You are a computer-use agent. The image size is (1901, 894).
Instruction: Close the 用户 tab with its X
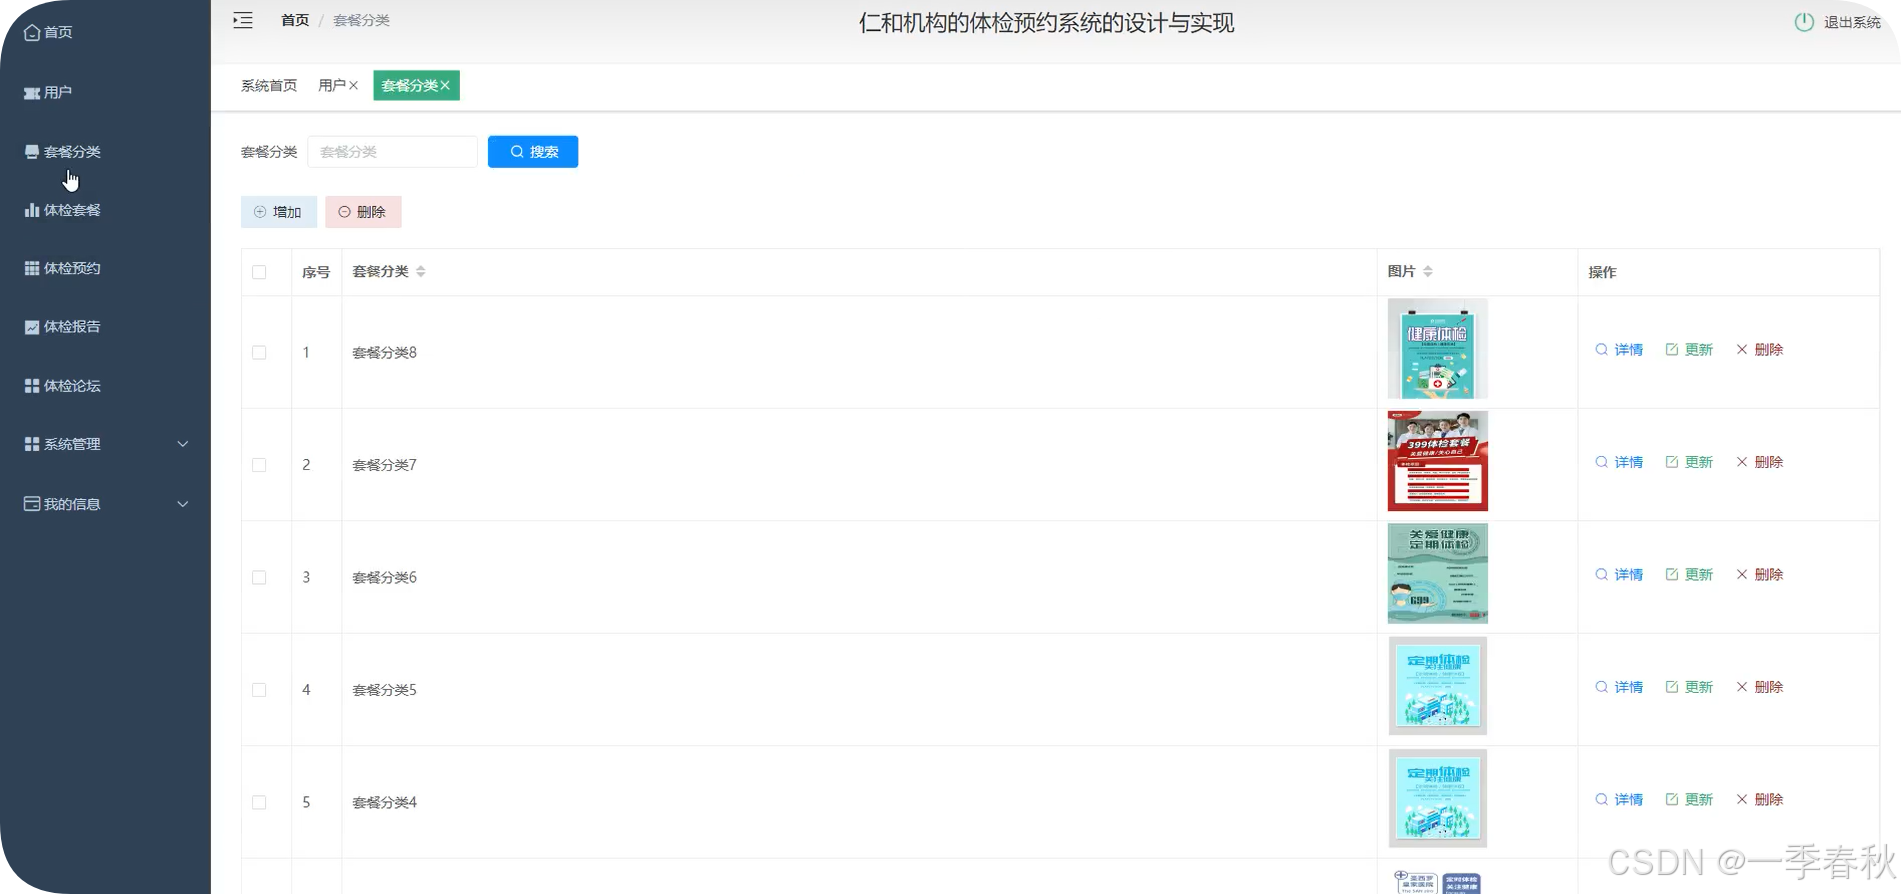coord(353,86)
